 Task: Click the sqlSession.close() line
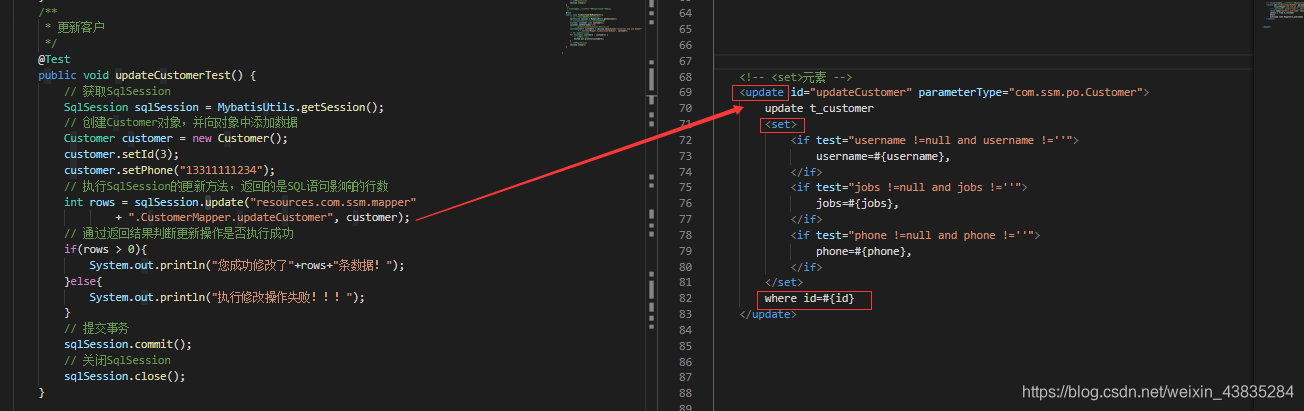point(125,376)
